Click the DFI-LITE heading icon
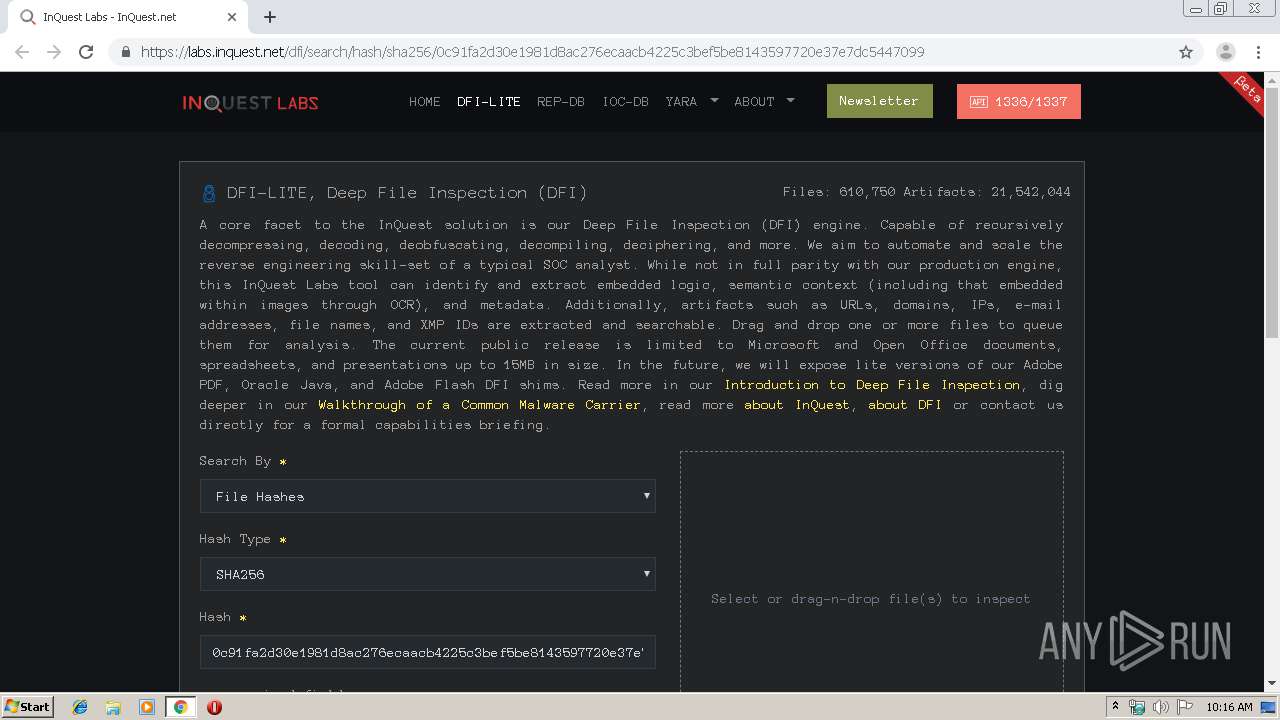 [x=209, y=193]
